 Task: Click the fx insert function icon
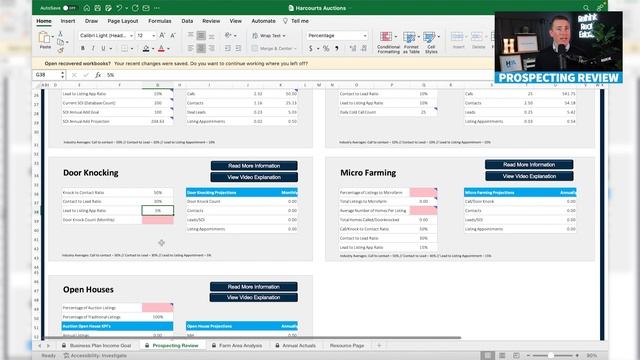(x=98, y=75)
